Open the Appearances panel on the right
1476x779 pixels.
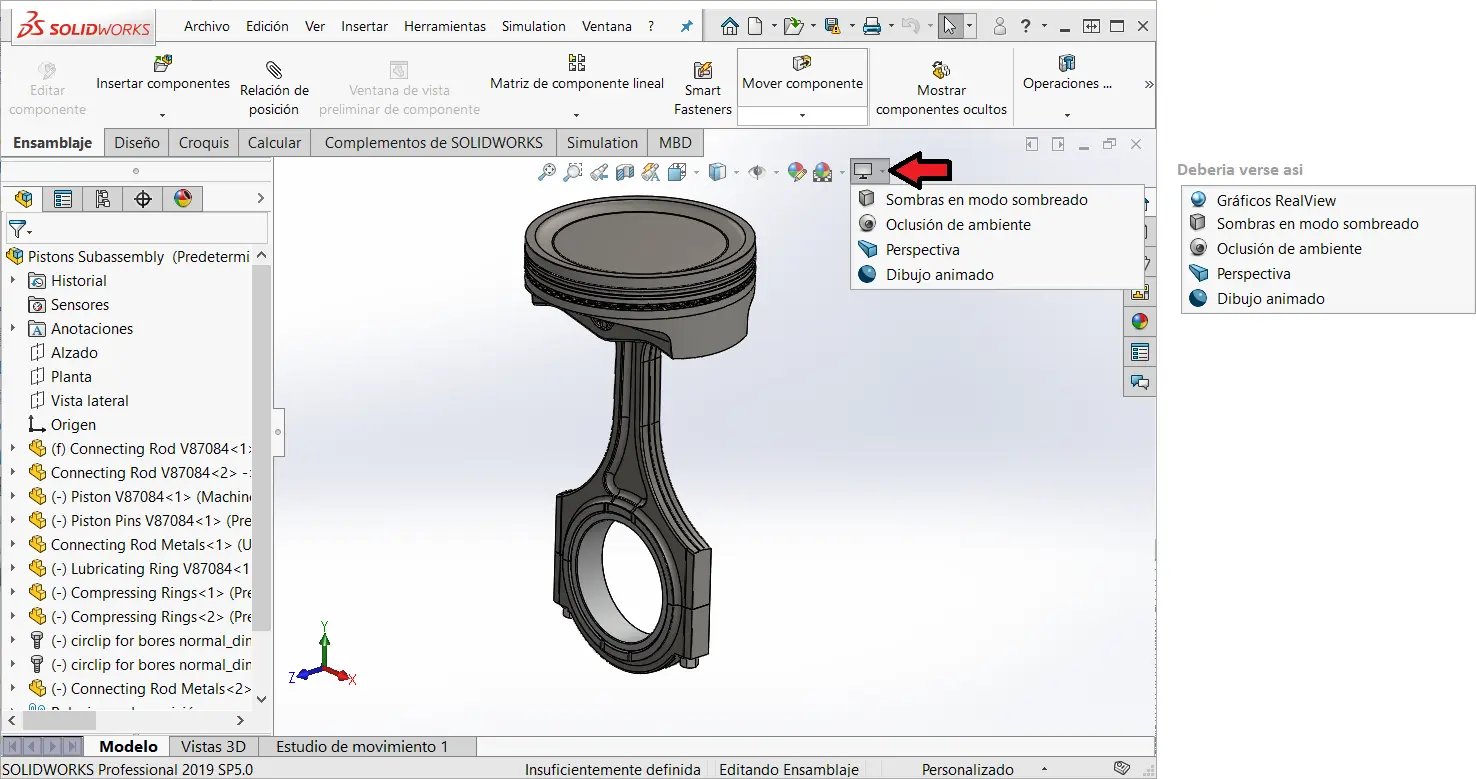pos(1139,321)
